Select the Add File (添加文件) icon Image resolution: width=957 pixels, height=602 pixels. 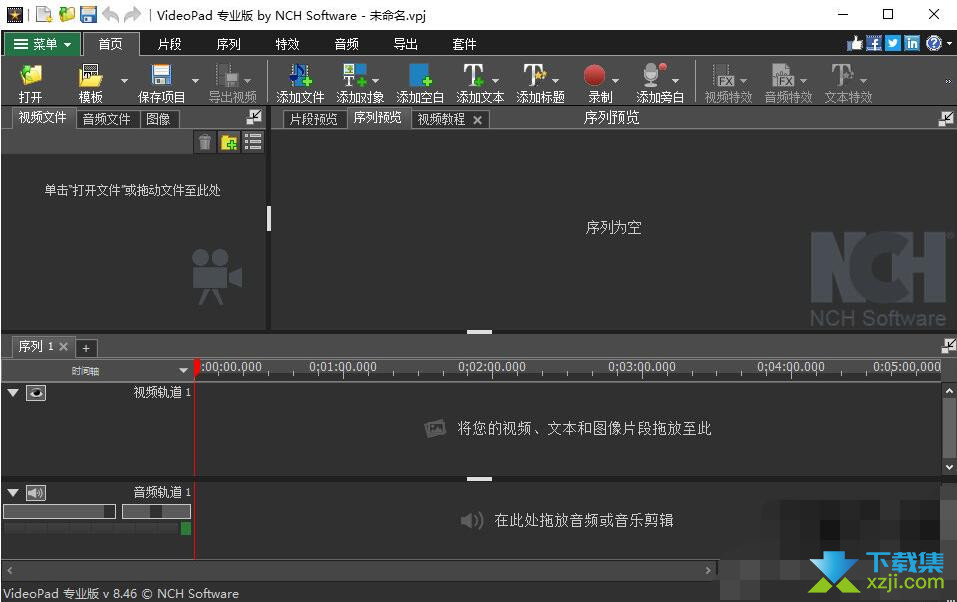coord(300,76)
